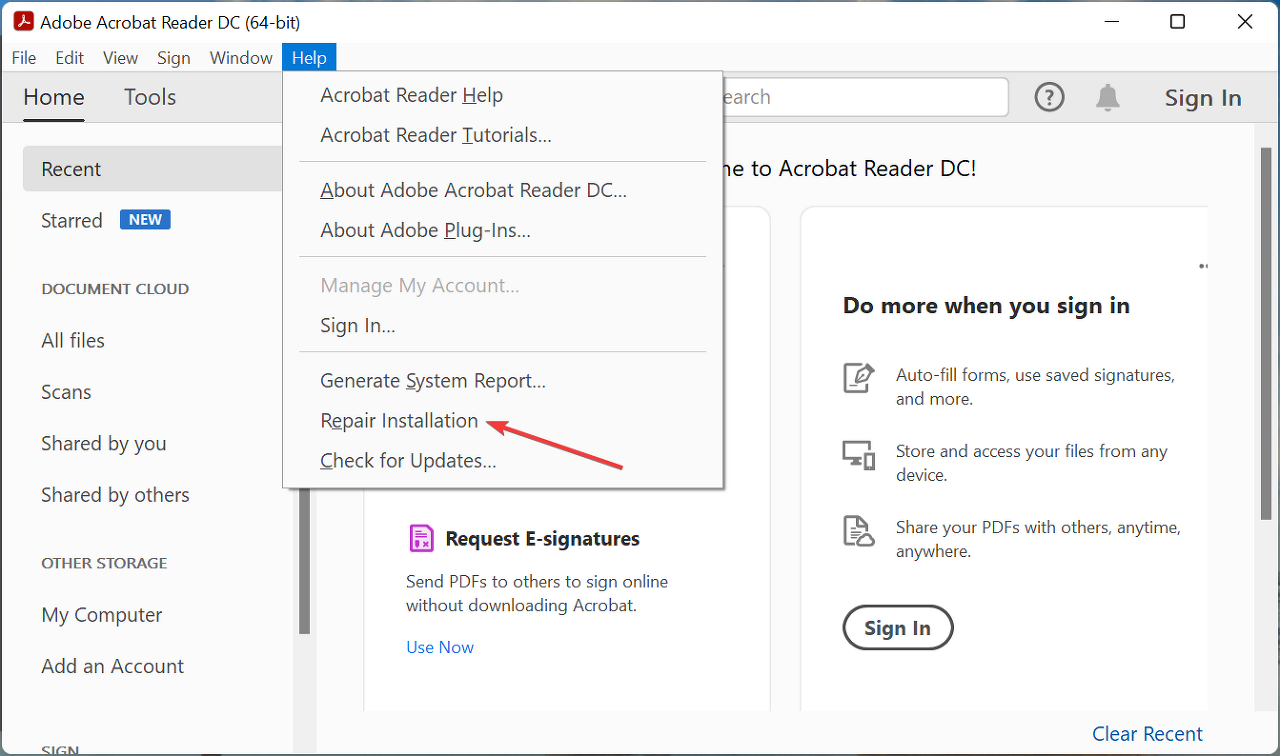Click Sign In in the top toolbar

[x=1203, y=97]
